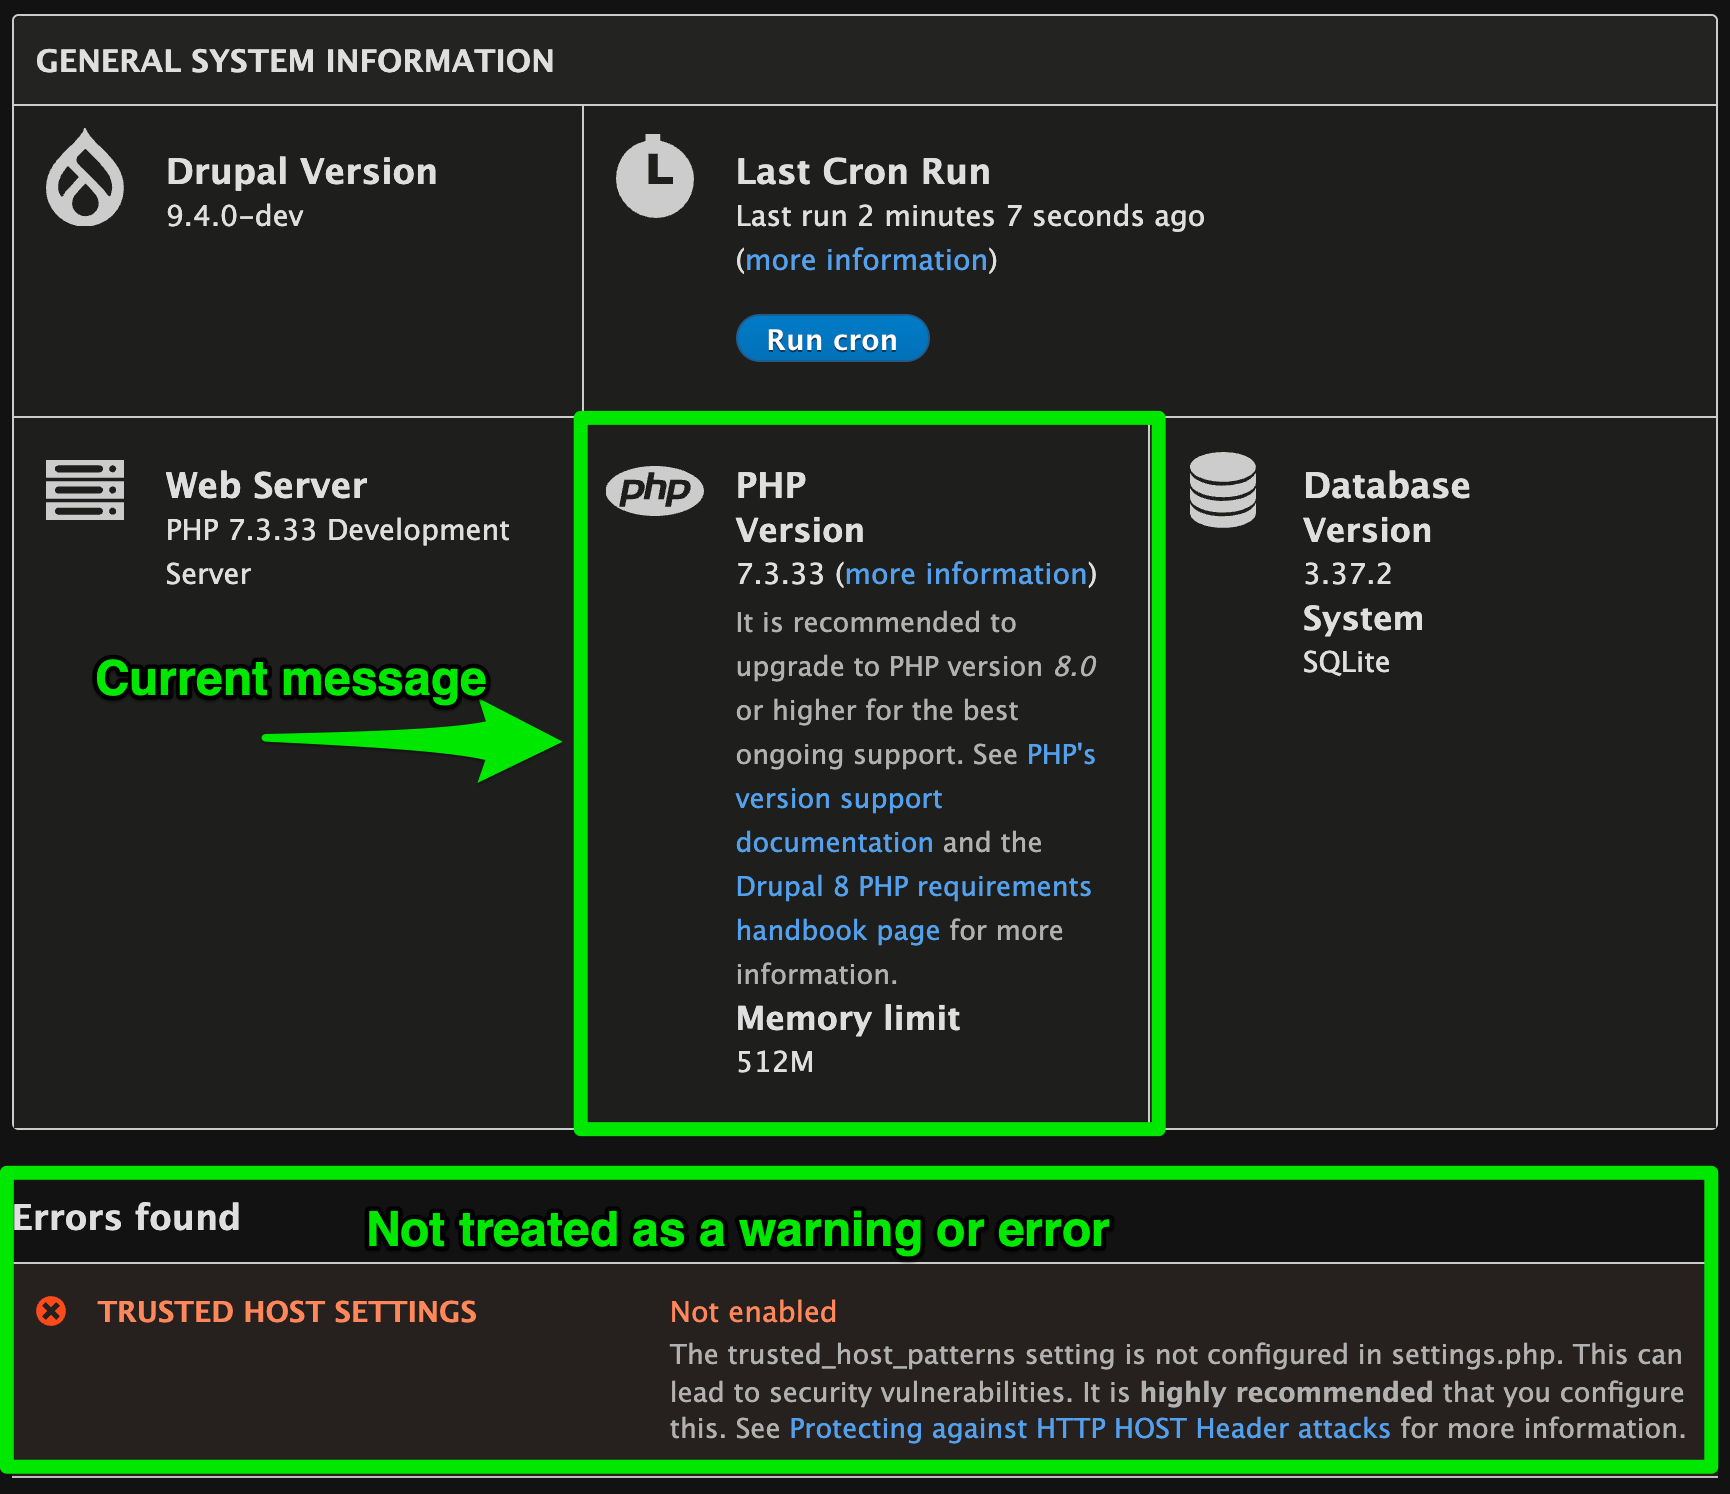Click the Memory limit label
The width and height of the screenshot is (1730, 1494).
coord(848,1018)
